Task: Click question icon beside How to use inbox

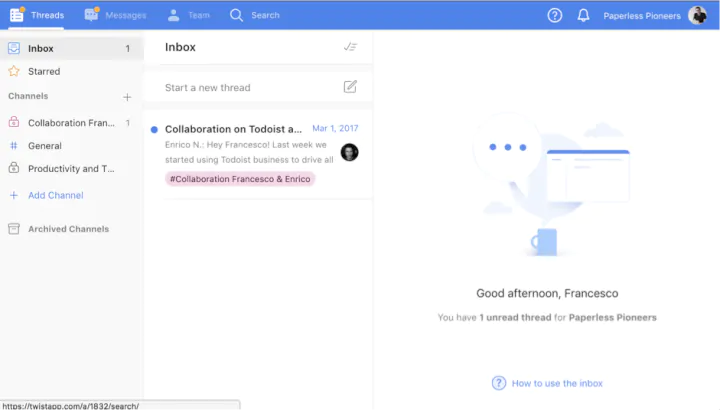Action: coord(499,383)
